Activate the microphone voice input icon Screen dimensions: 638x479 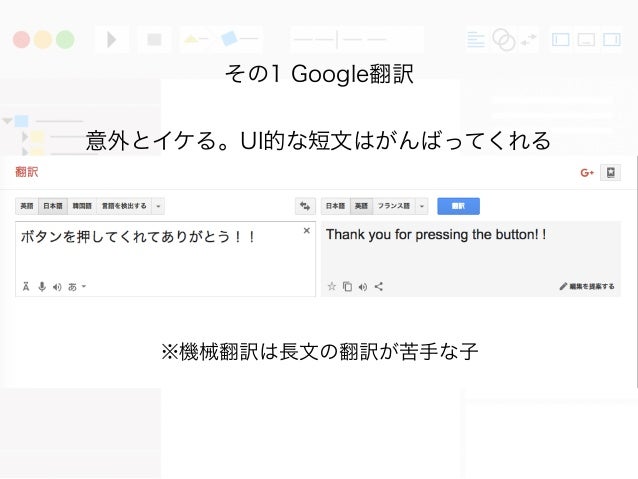(x=42, y=287)
